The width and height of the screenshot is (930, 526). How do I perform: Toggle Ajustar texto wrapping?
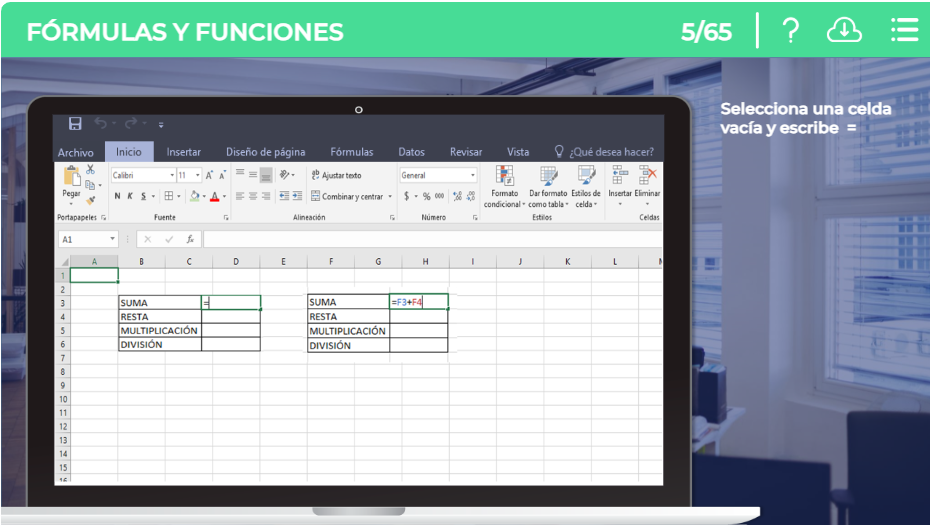[x=336, y=175]
